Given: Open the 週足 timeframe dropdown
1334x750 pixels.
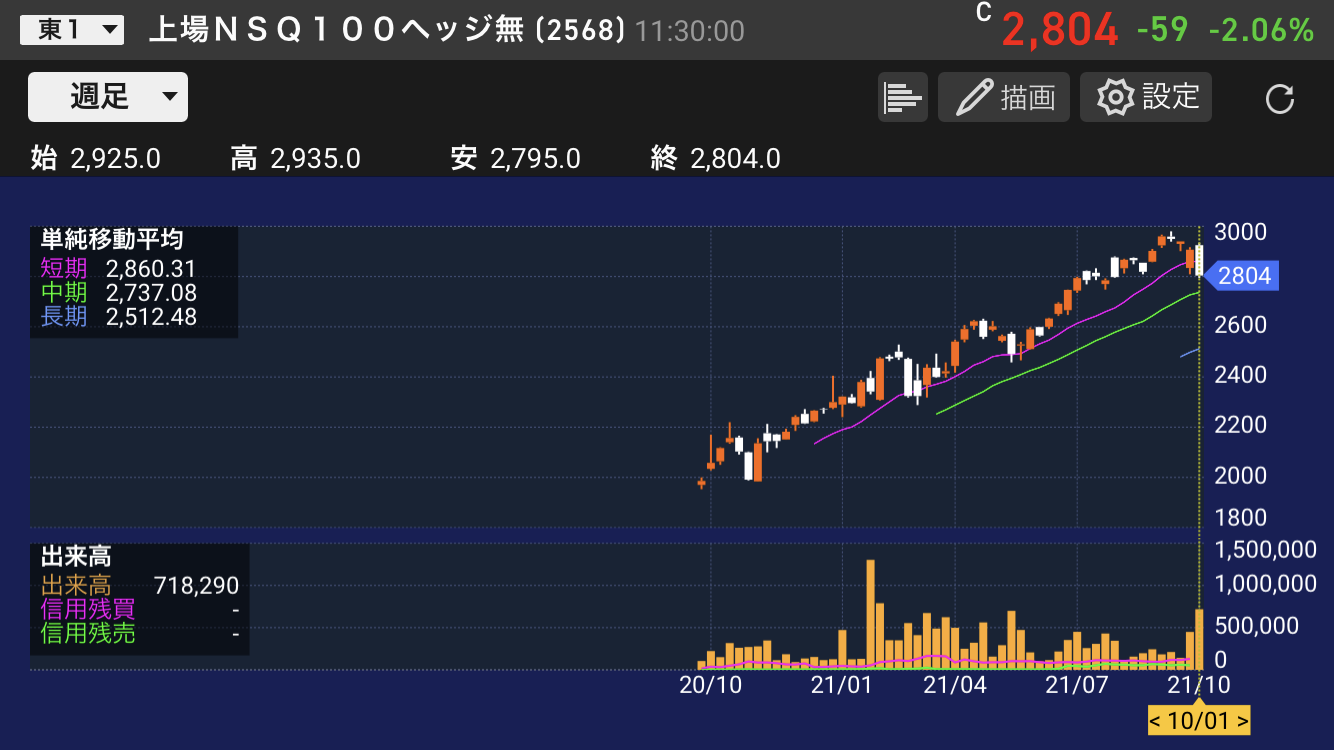Looking at the screenshot, I should point(108,97).
